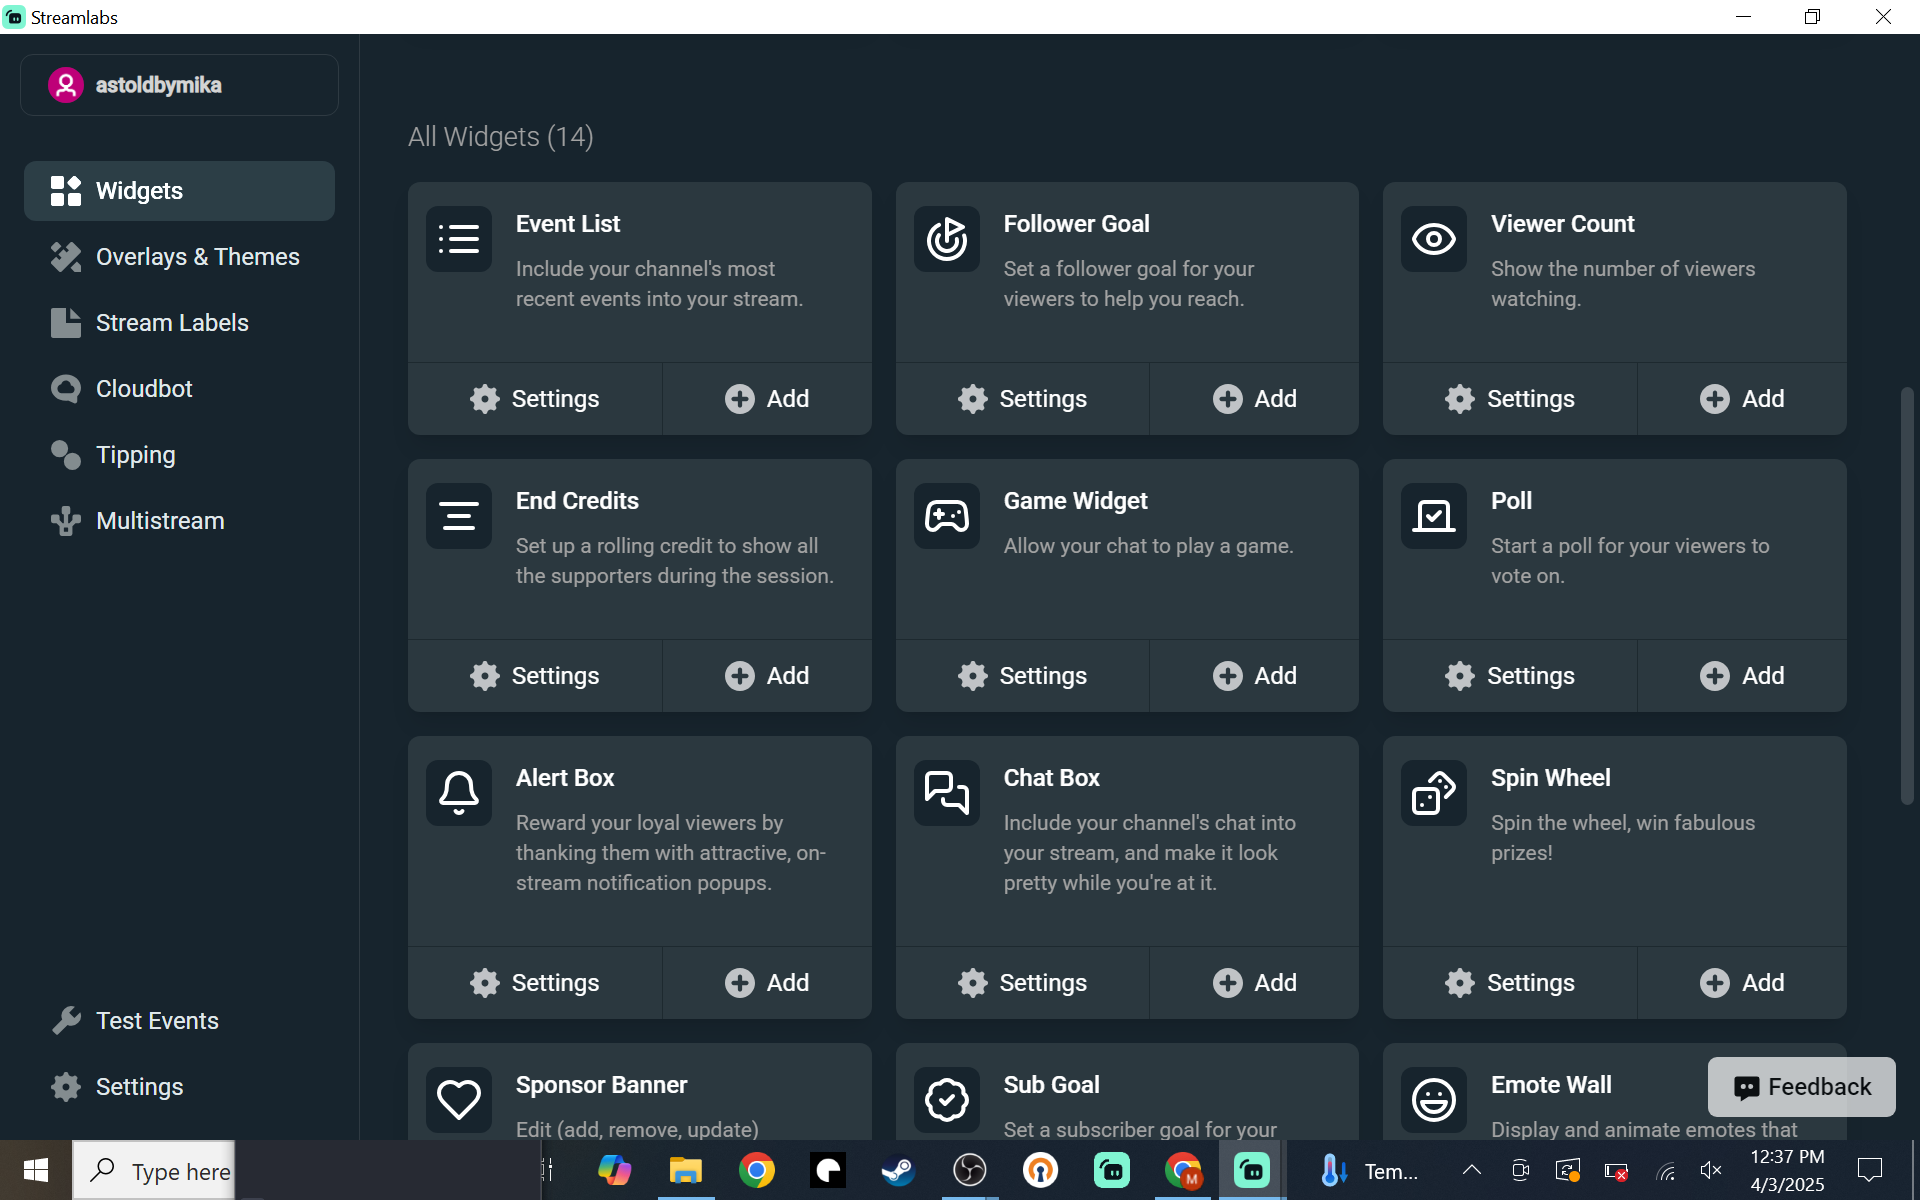
Task: Select the Stream Labels sidebar icon
Action: 66,322
